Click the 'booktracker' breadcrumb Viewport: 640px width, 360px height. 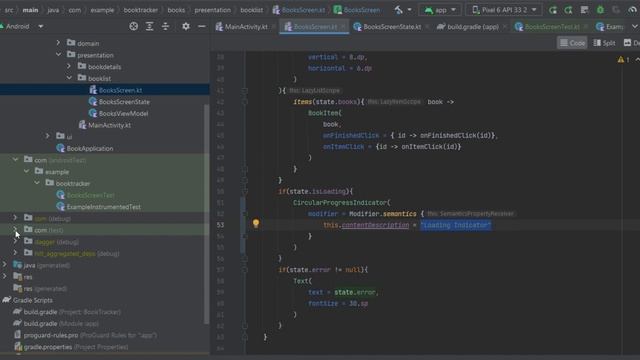[140, 10]
